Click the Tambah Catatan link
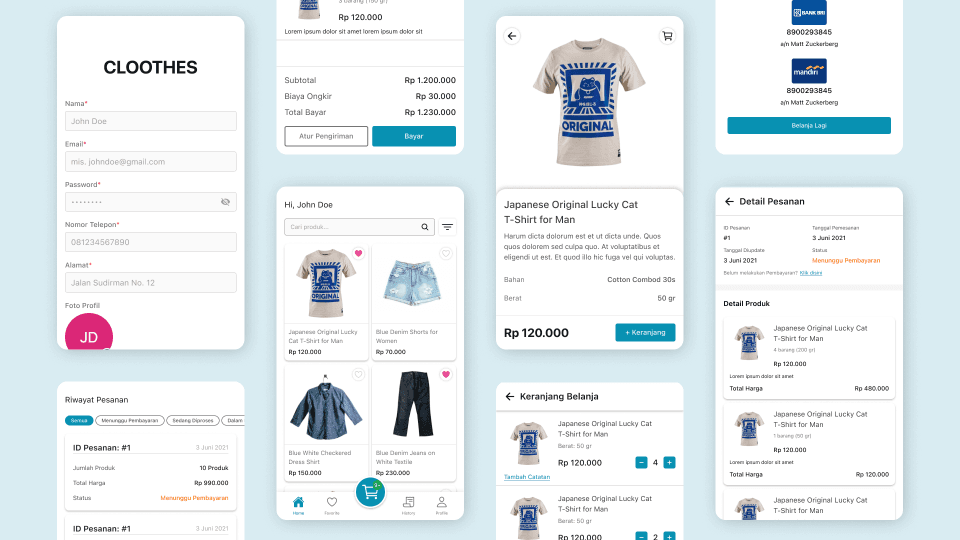The width and height of the screenshot is (960, 540). point(527,477)
